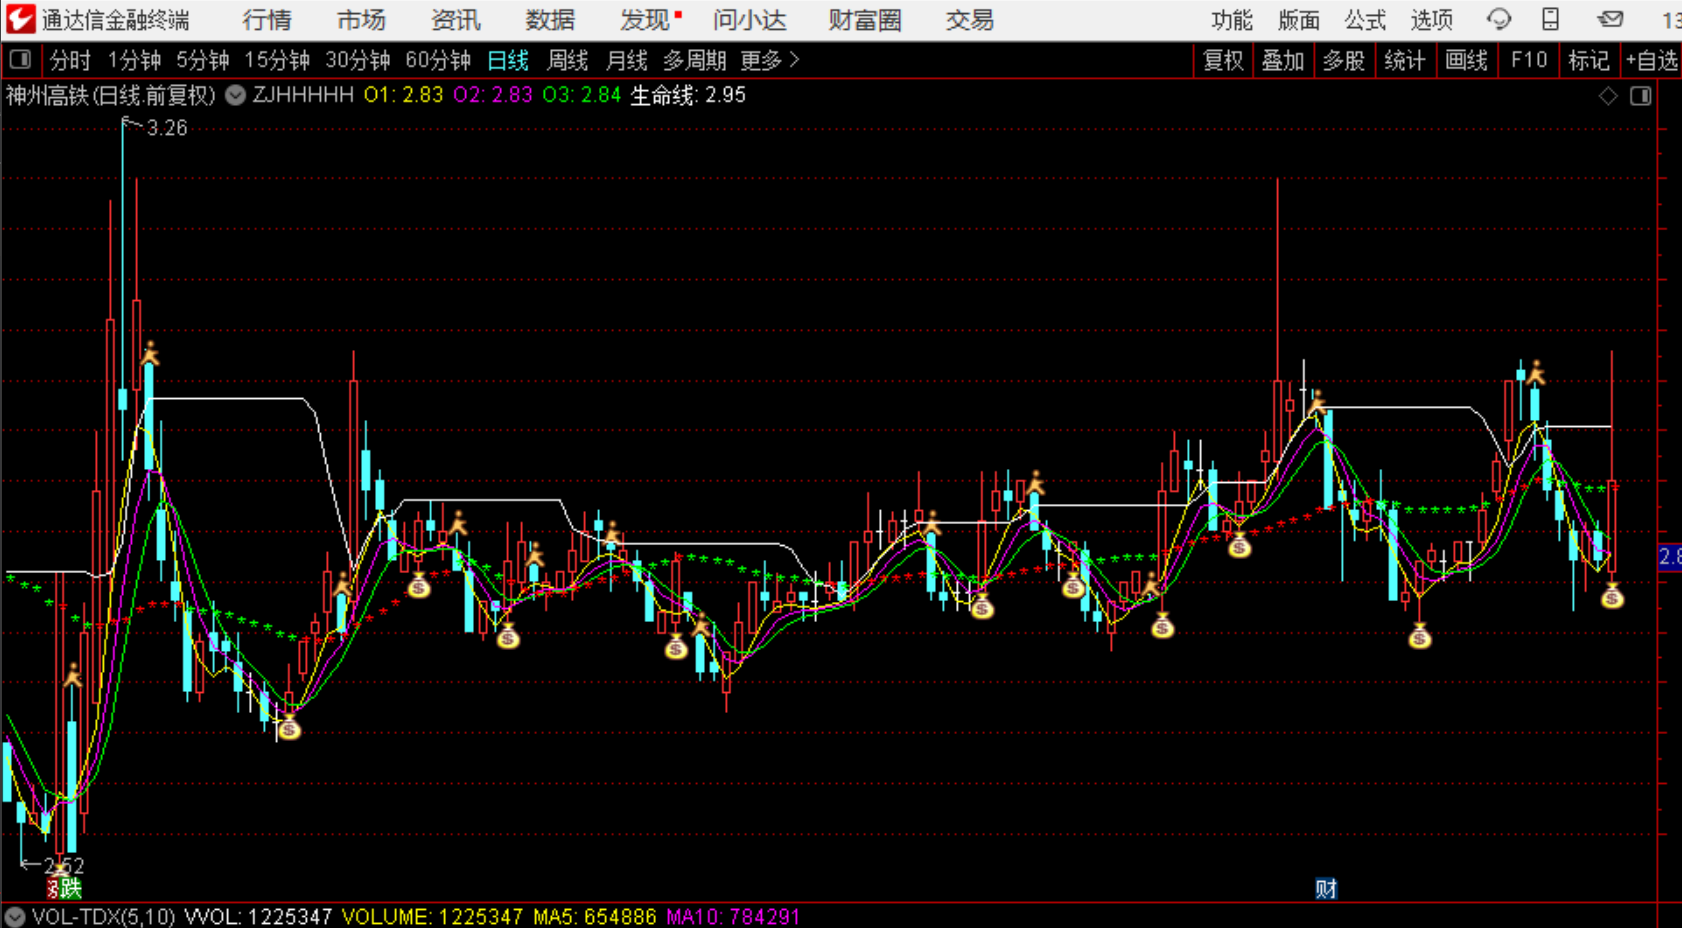Image resolution: width=1682 pixels, height=928 pixels.
Task: Open the F10 company info button
Action: [1528, 60]
